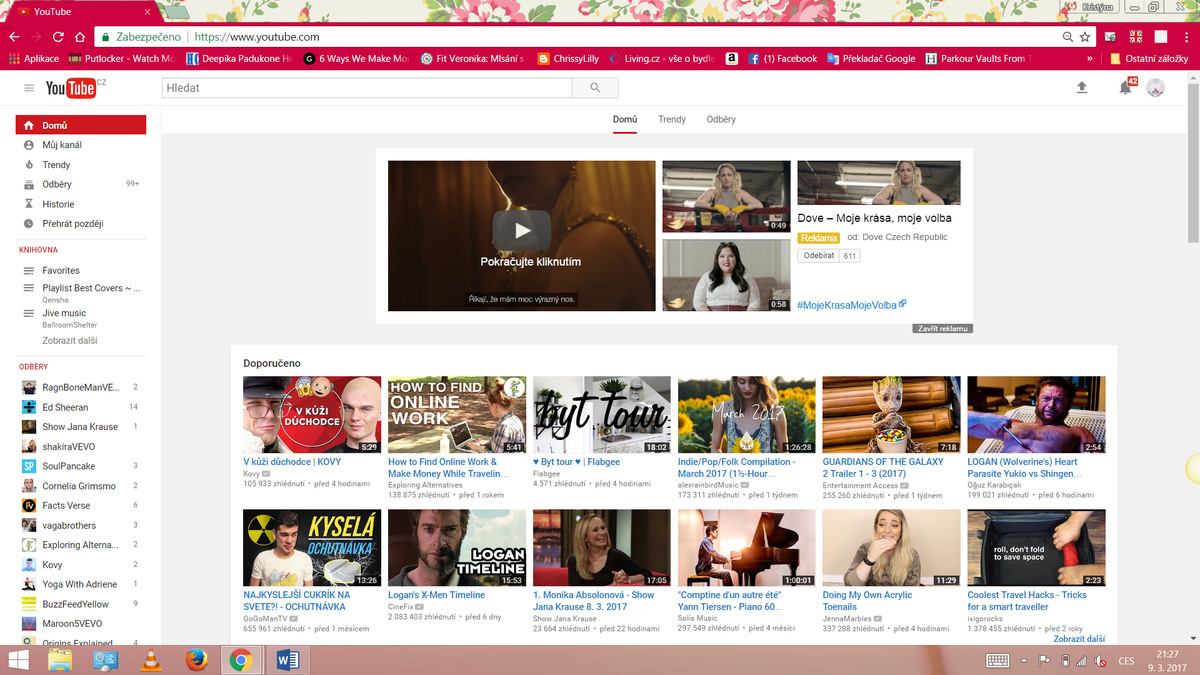The image size is (1200, 675).
Task: Open Historie in the left sidebar
Action: click(x=58, y=204)
